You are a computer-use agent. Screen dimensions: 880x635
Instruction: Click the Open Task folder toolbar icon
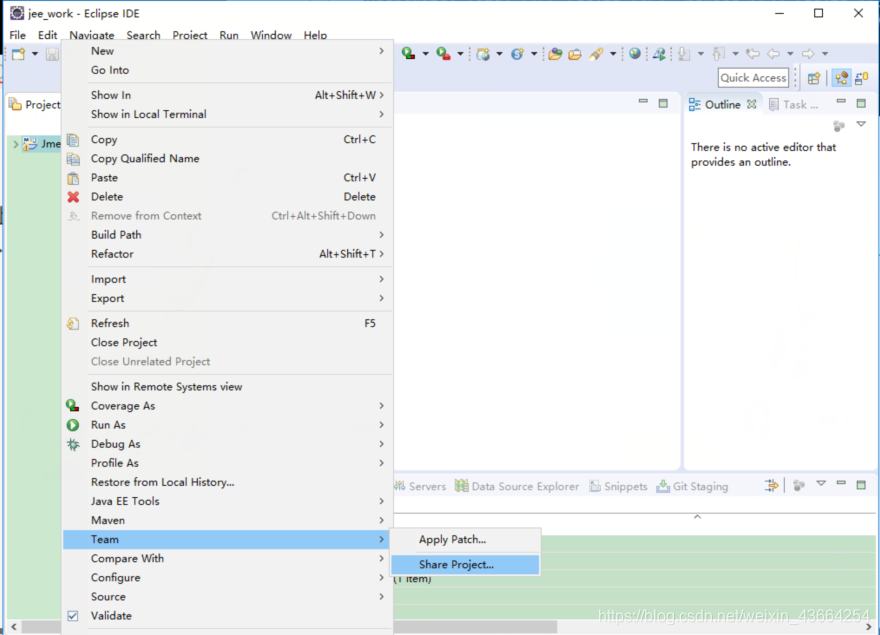[575, 54]
